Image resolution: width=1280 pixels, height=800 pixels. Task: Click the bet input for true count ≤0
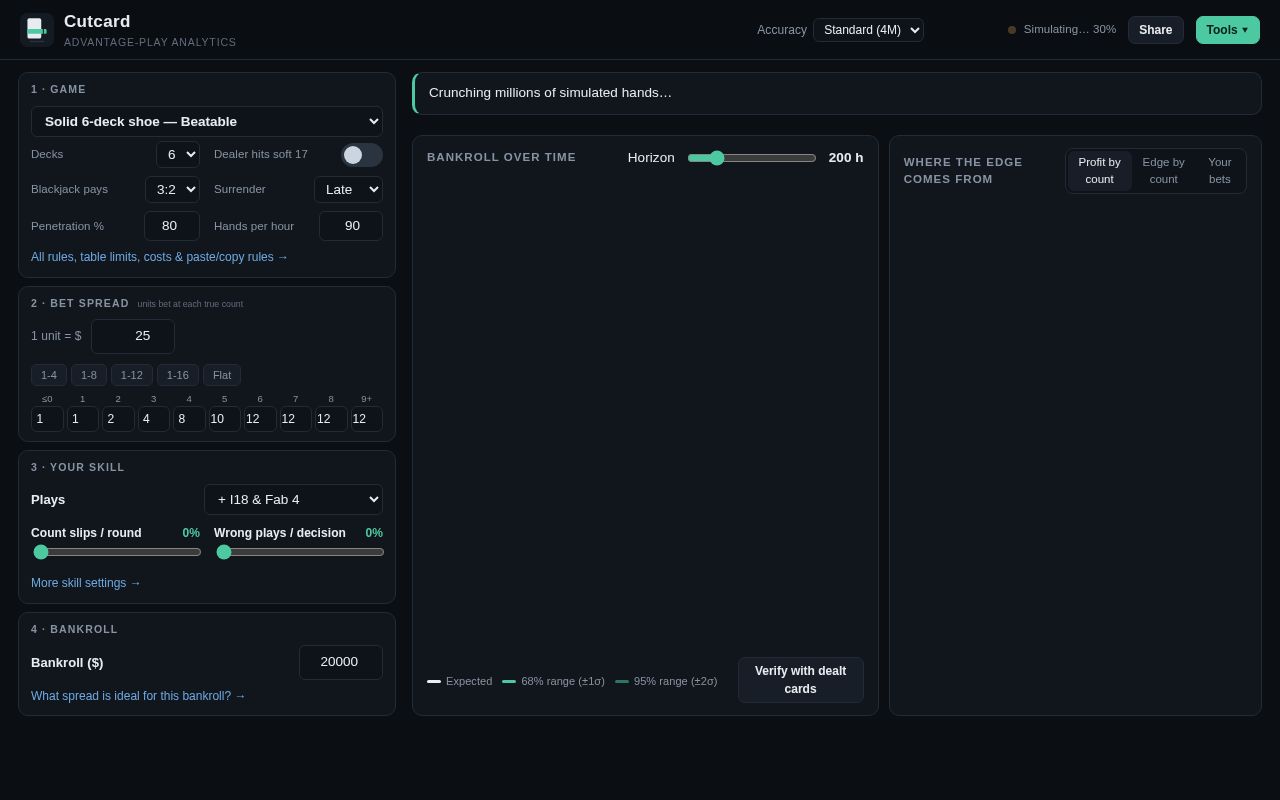[47, 419]
